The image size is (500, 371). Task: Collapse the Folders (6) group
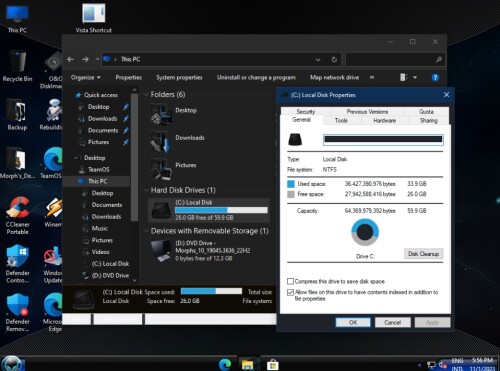click(x=146, y=95)
